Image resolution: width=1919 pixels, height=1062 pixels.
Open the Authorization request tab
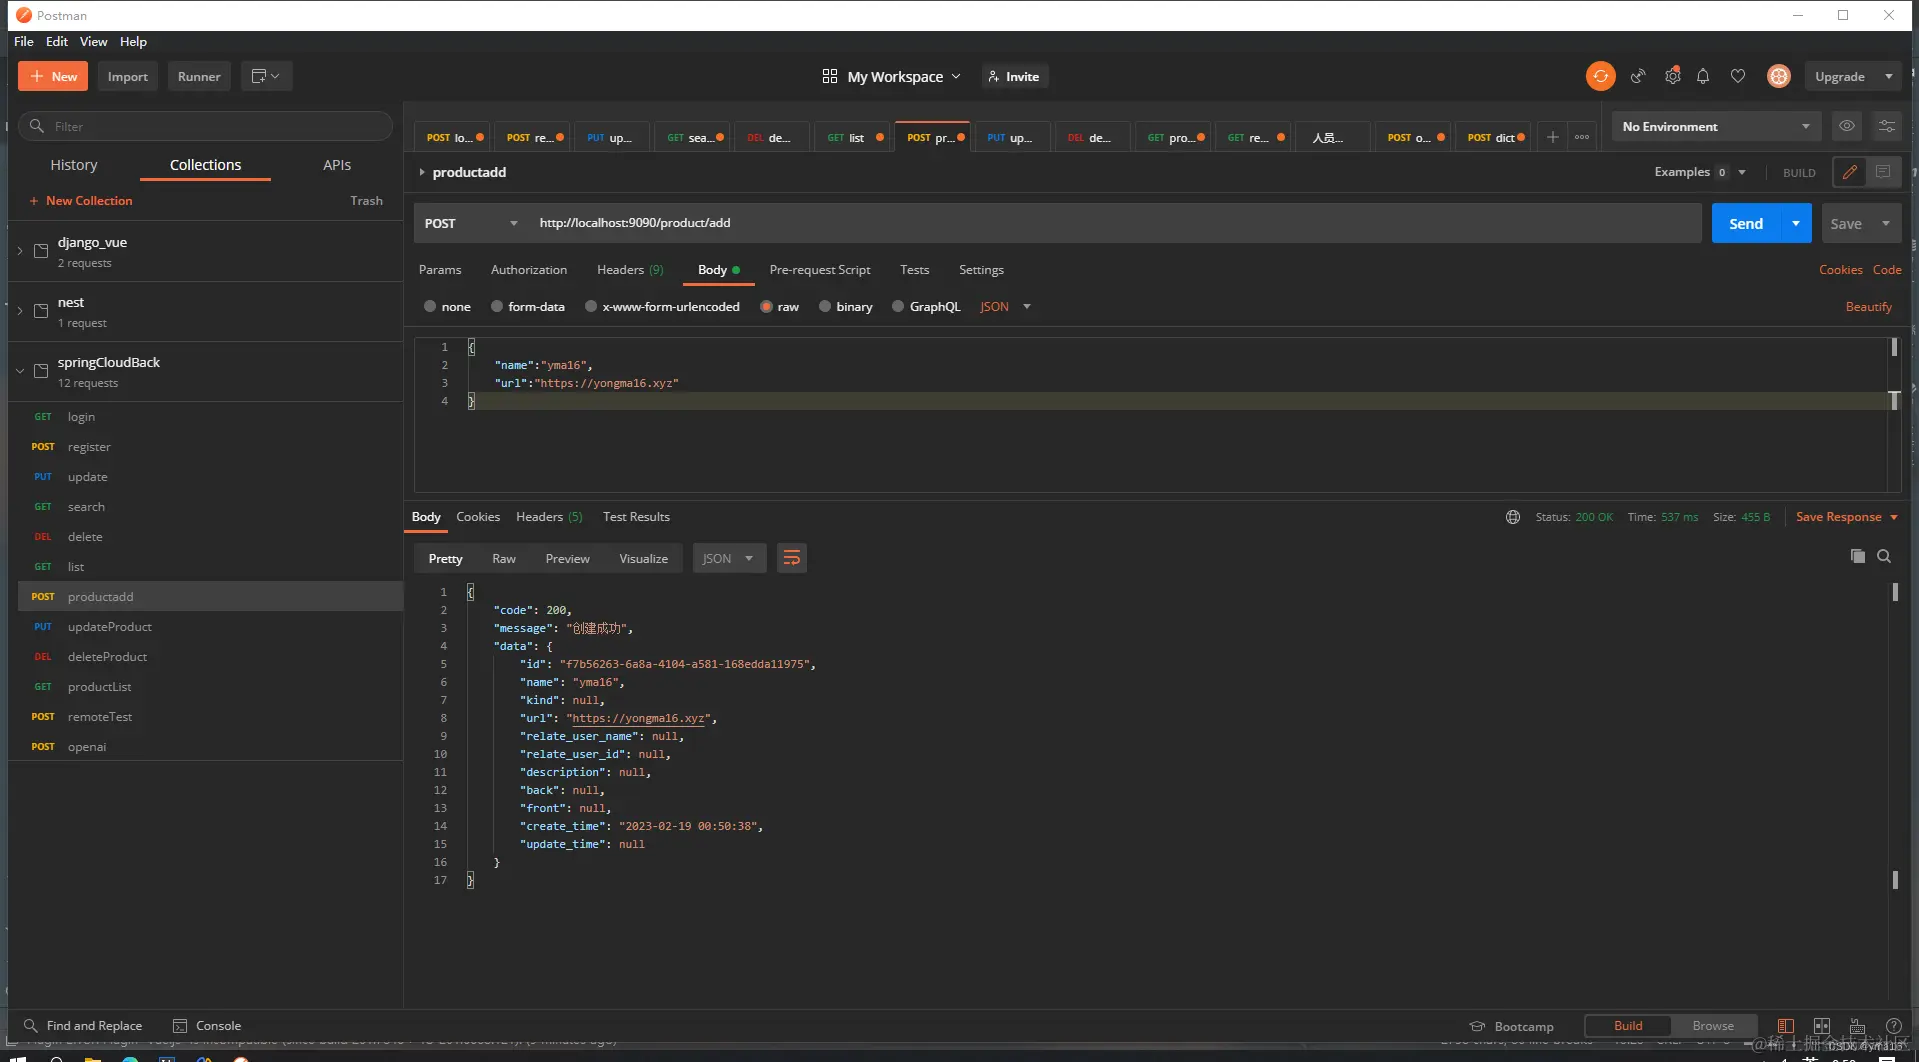[529, 270]
